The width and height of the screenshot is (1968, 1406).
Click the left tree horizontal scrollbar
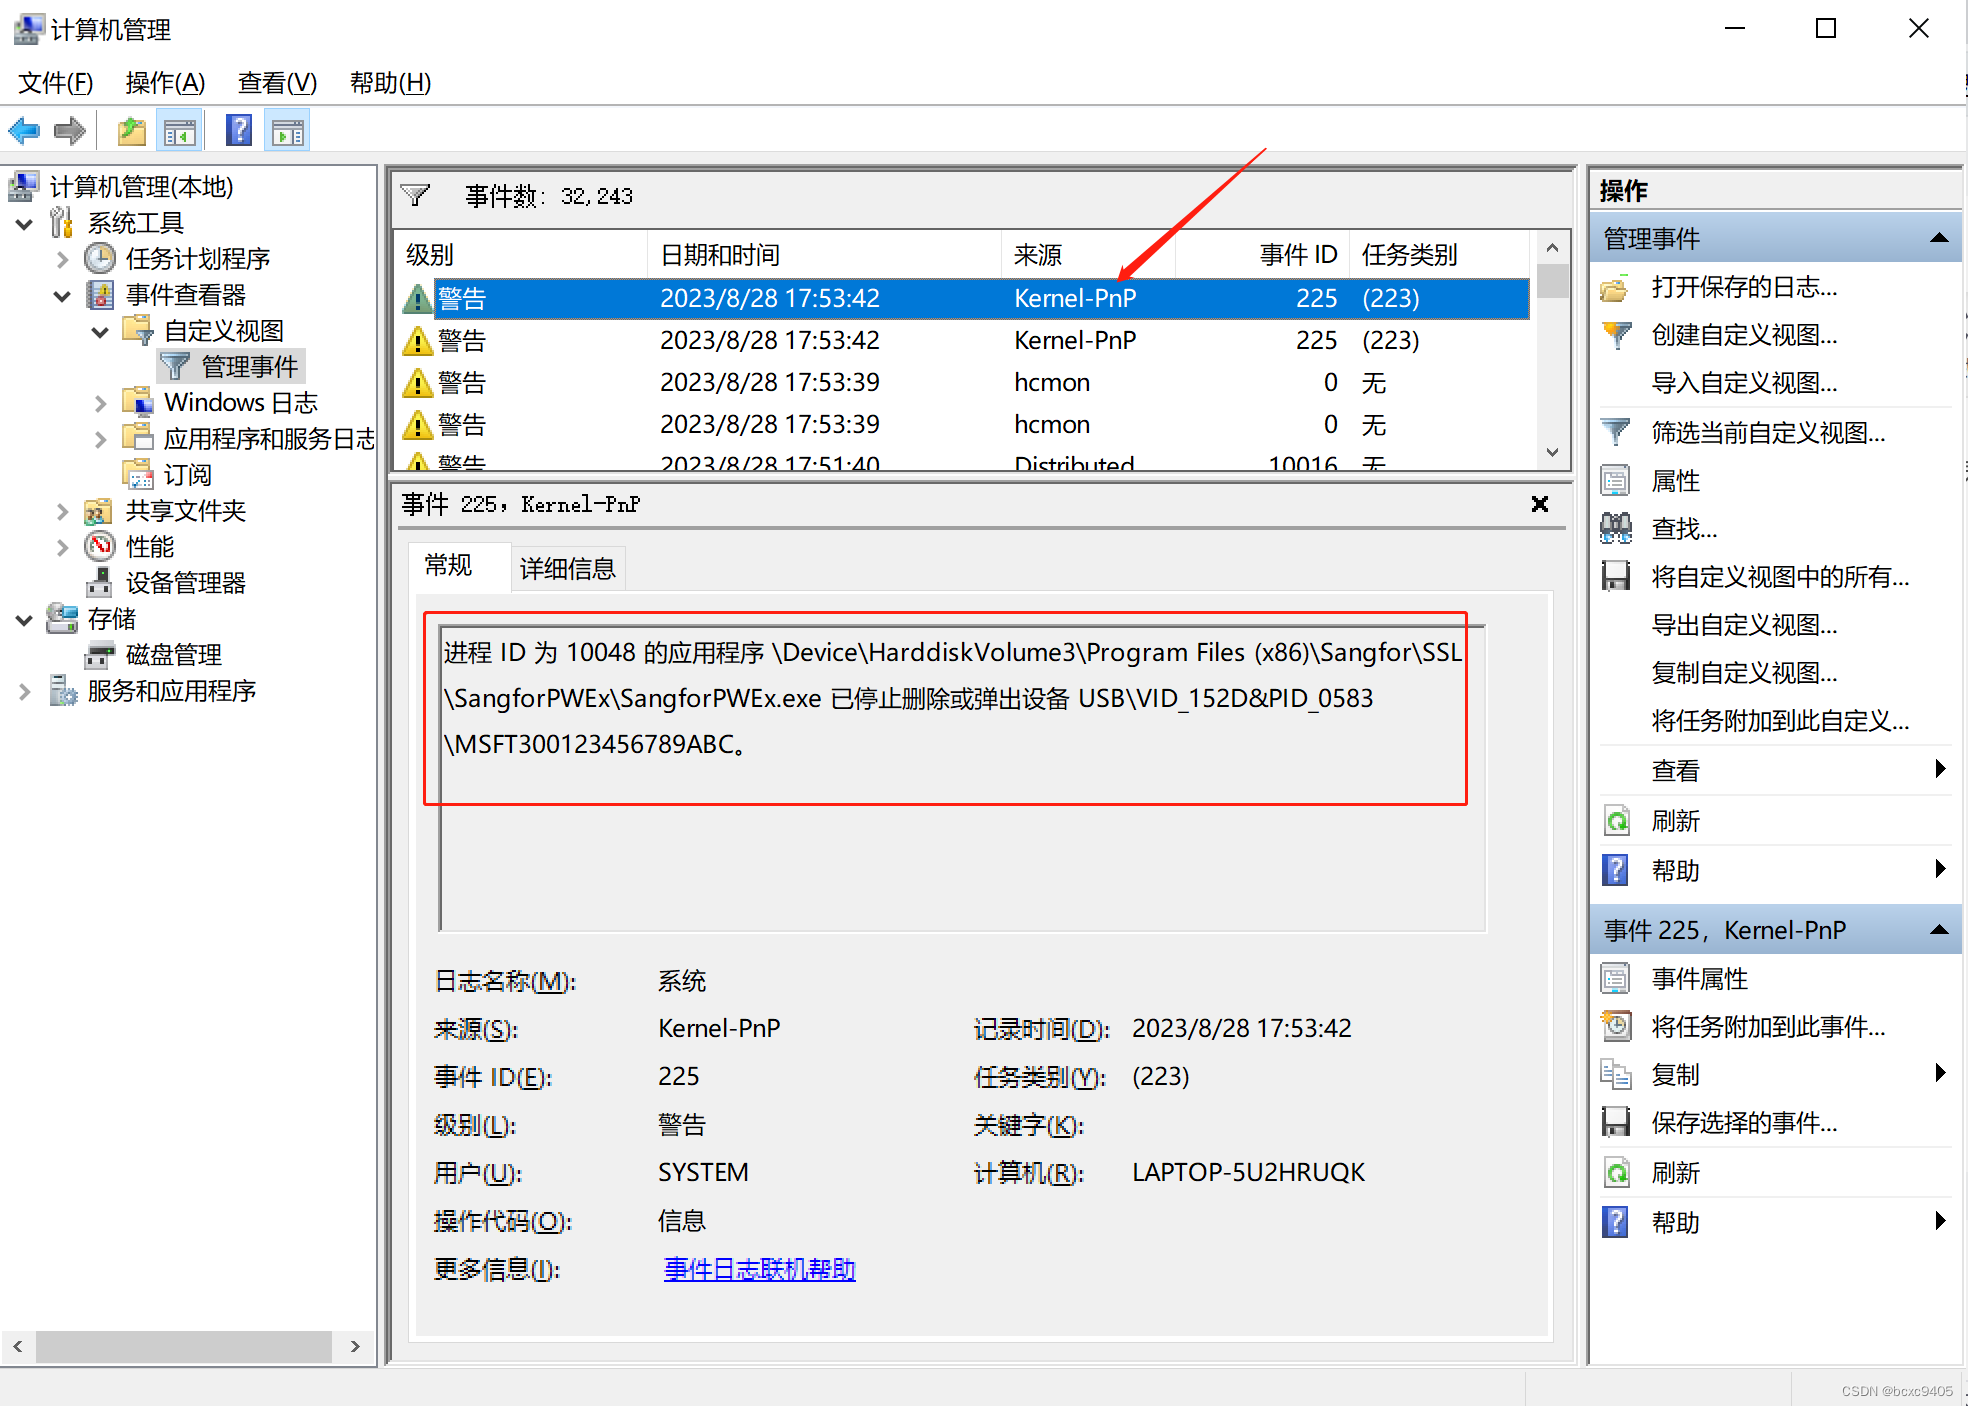click(184, 1347)
